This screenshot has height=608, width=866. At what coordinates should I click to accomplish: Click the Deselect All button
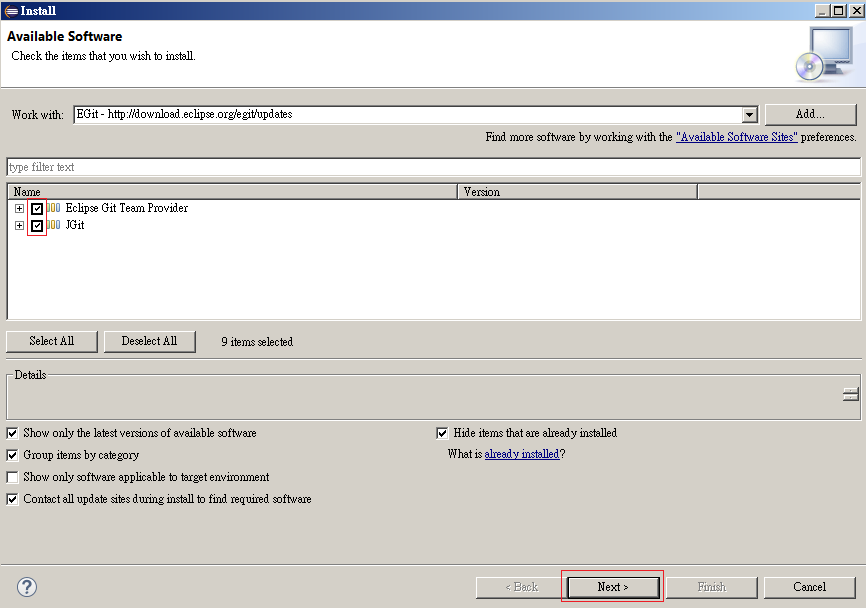[x=149, y=341]
